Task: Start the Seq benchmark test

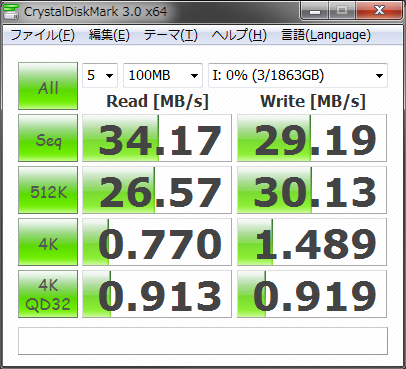Action: click(x=48, y=138)
